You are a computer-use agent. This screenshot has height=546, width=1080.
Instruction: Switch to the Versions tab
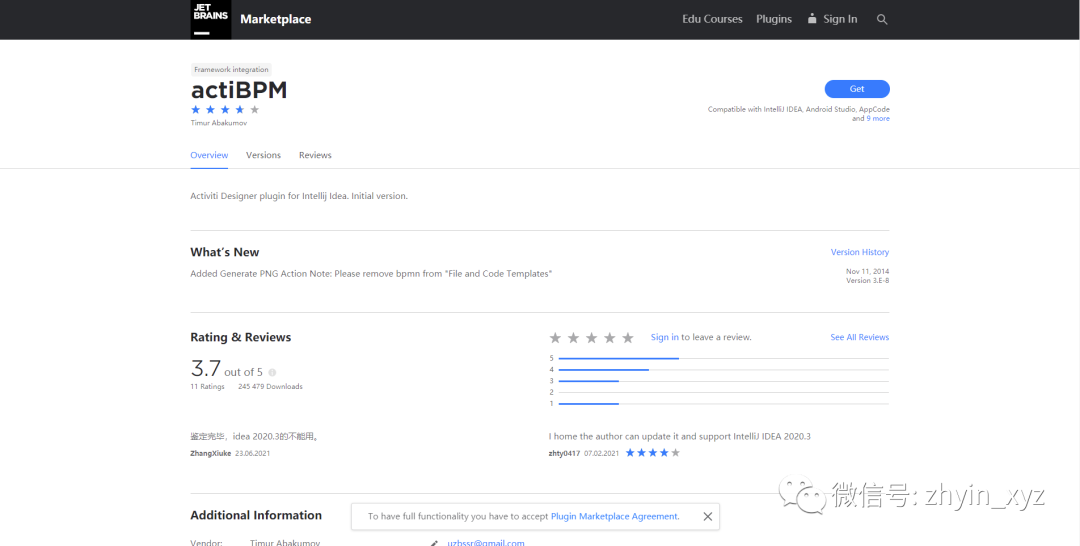tap(263, 155)
